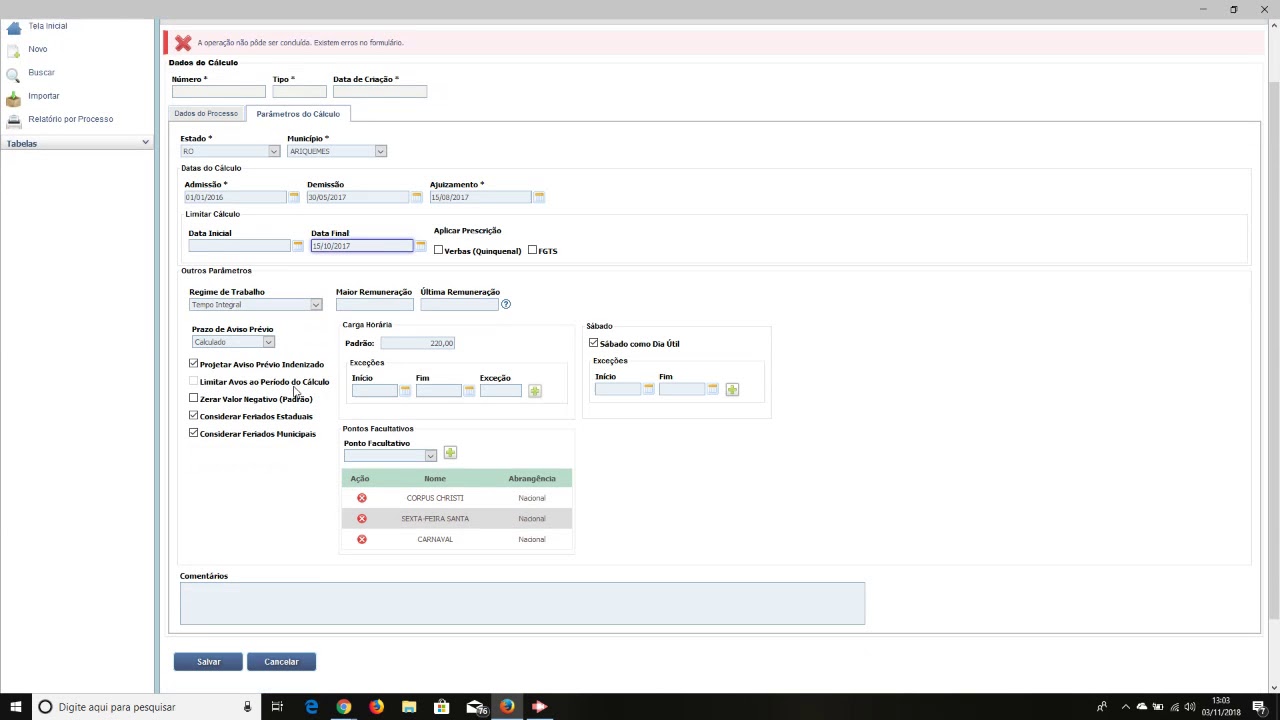Image resolution: width=1280 pixels, height=720 pixels.
Task: Focus the Carga Horária Padrão field
Action: point(418,343)
